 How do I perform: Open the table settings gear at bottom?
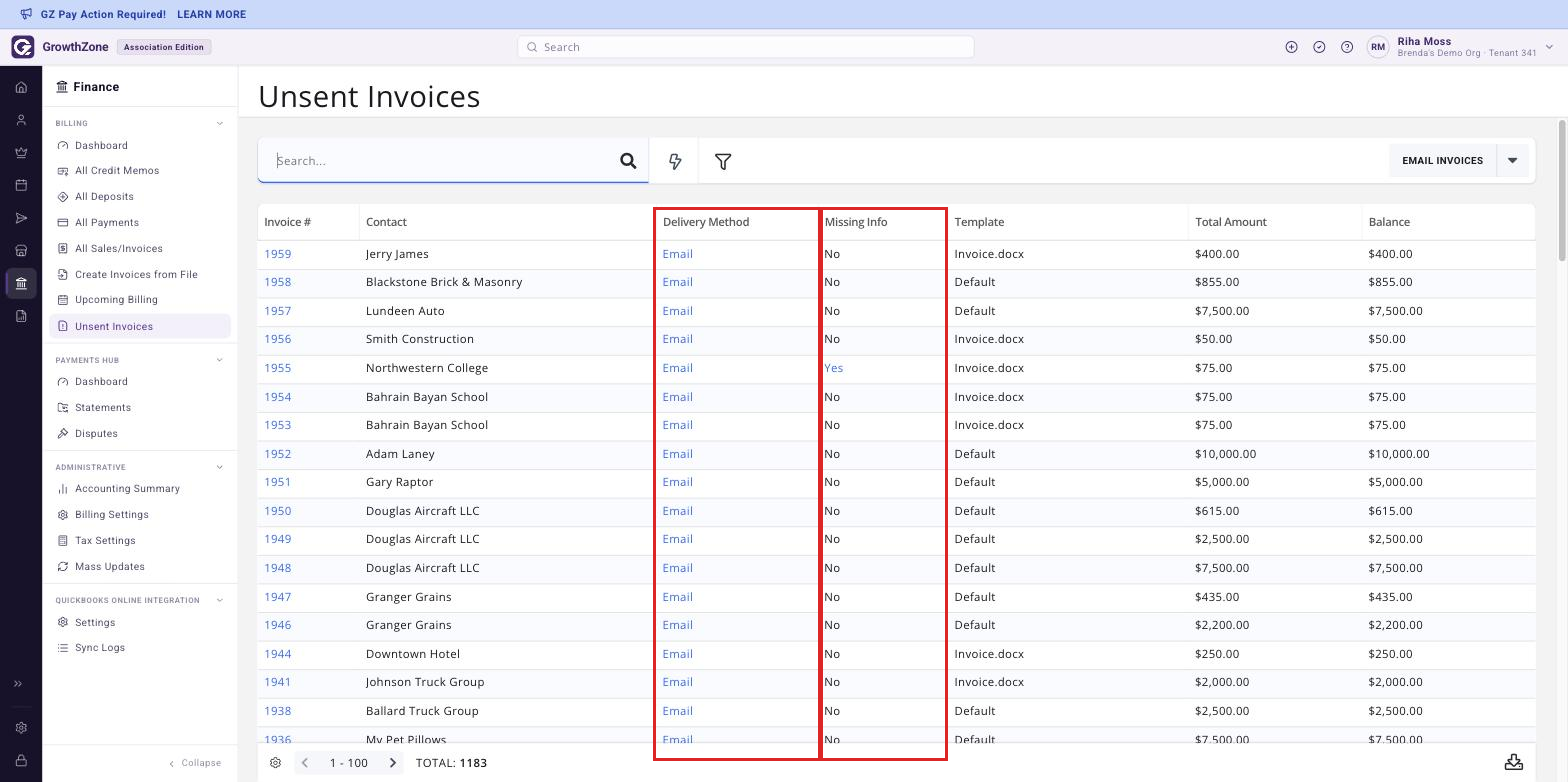pyautogui.click(x=276, y=763)
